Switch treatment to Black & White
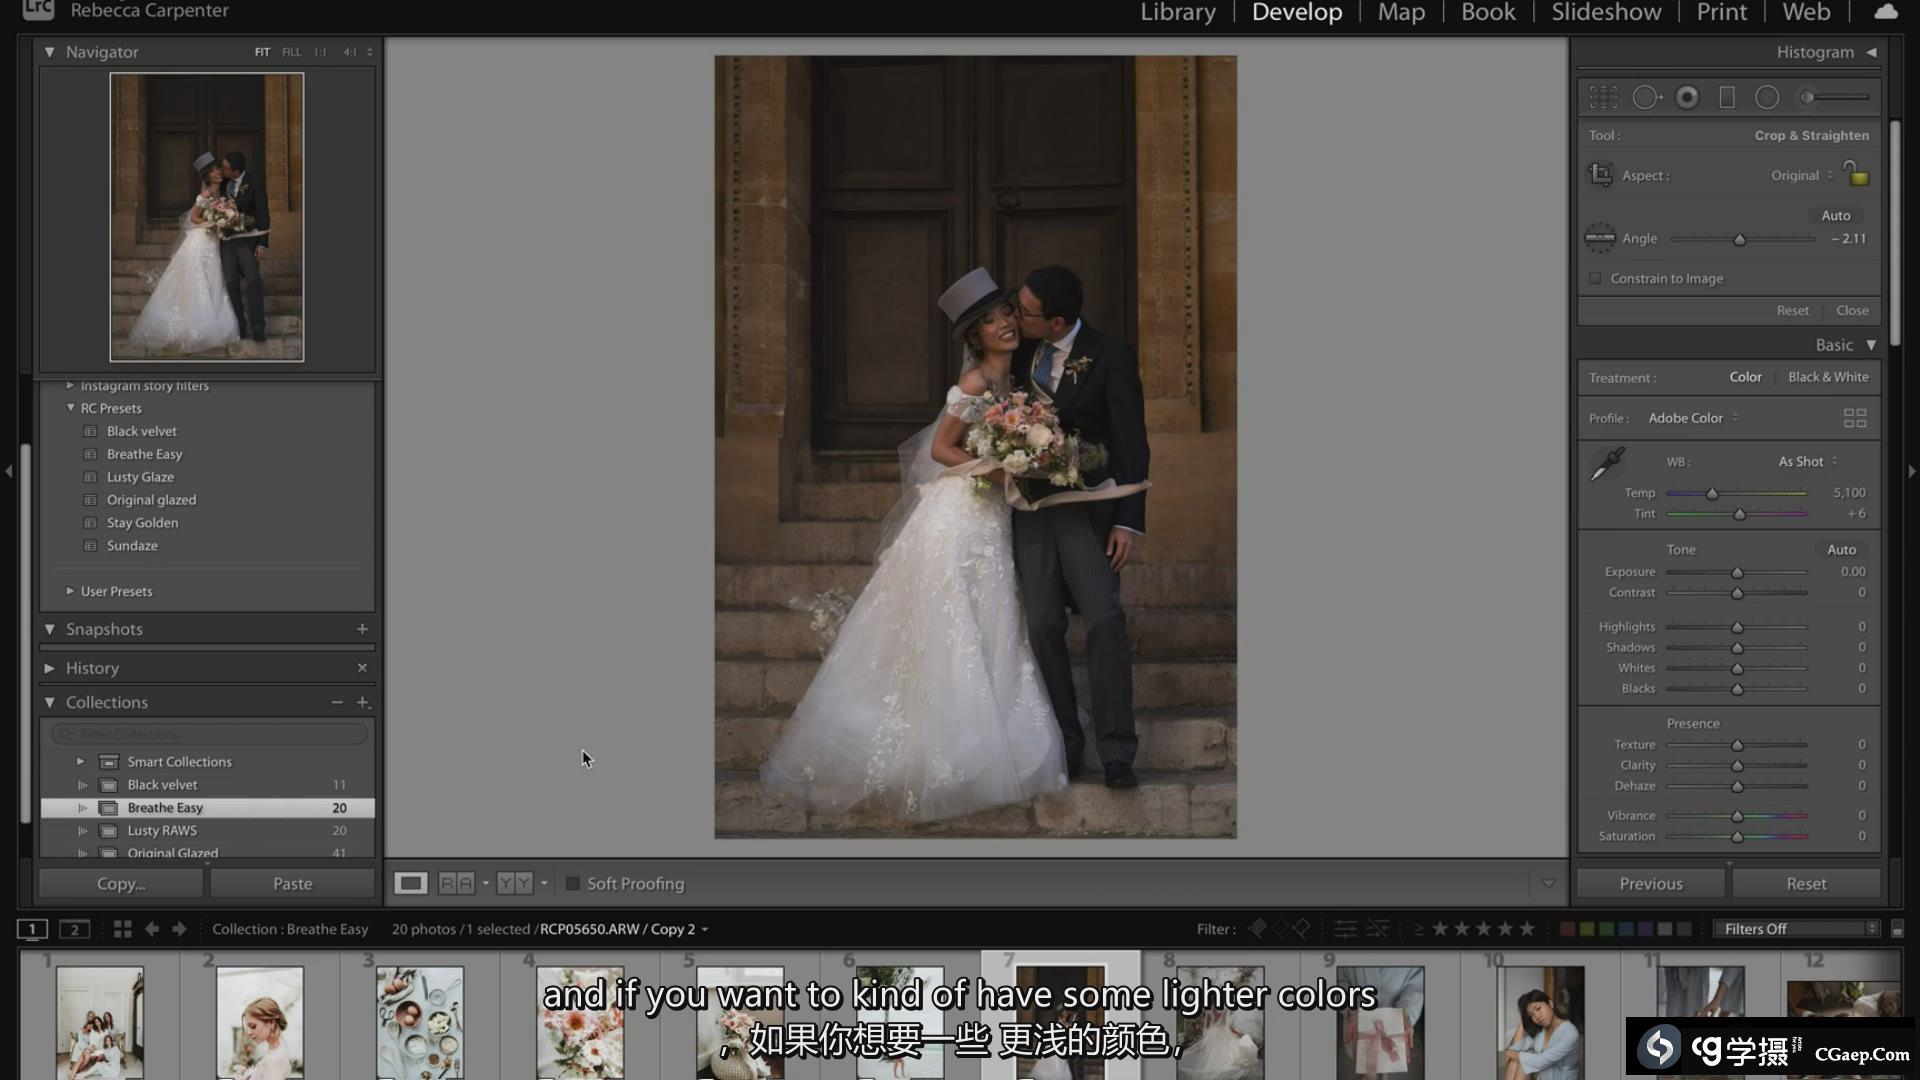The height and width of the screenshot is (1080, 1920). tap(1827, 377)
